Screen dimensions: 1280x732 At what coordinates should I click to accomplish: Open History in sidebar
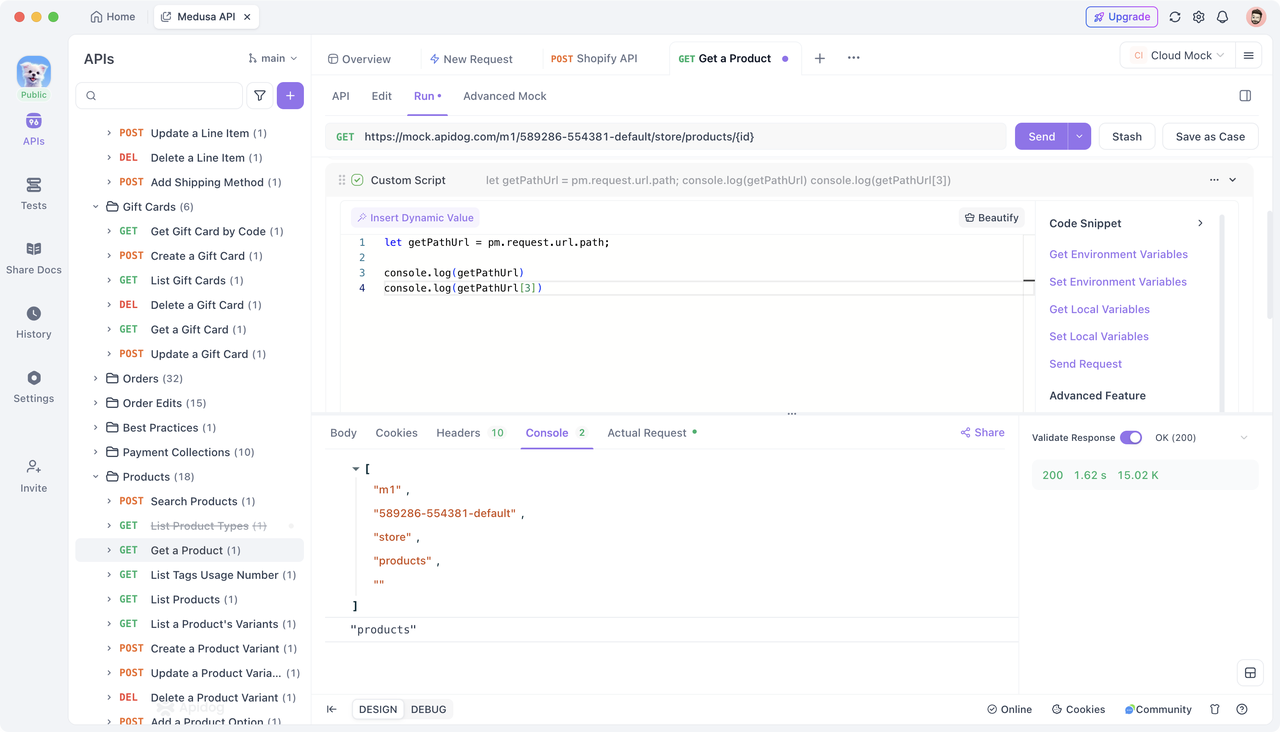coord(33,322)
